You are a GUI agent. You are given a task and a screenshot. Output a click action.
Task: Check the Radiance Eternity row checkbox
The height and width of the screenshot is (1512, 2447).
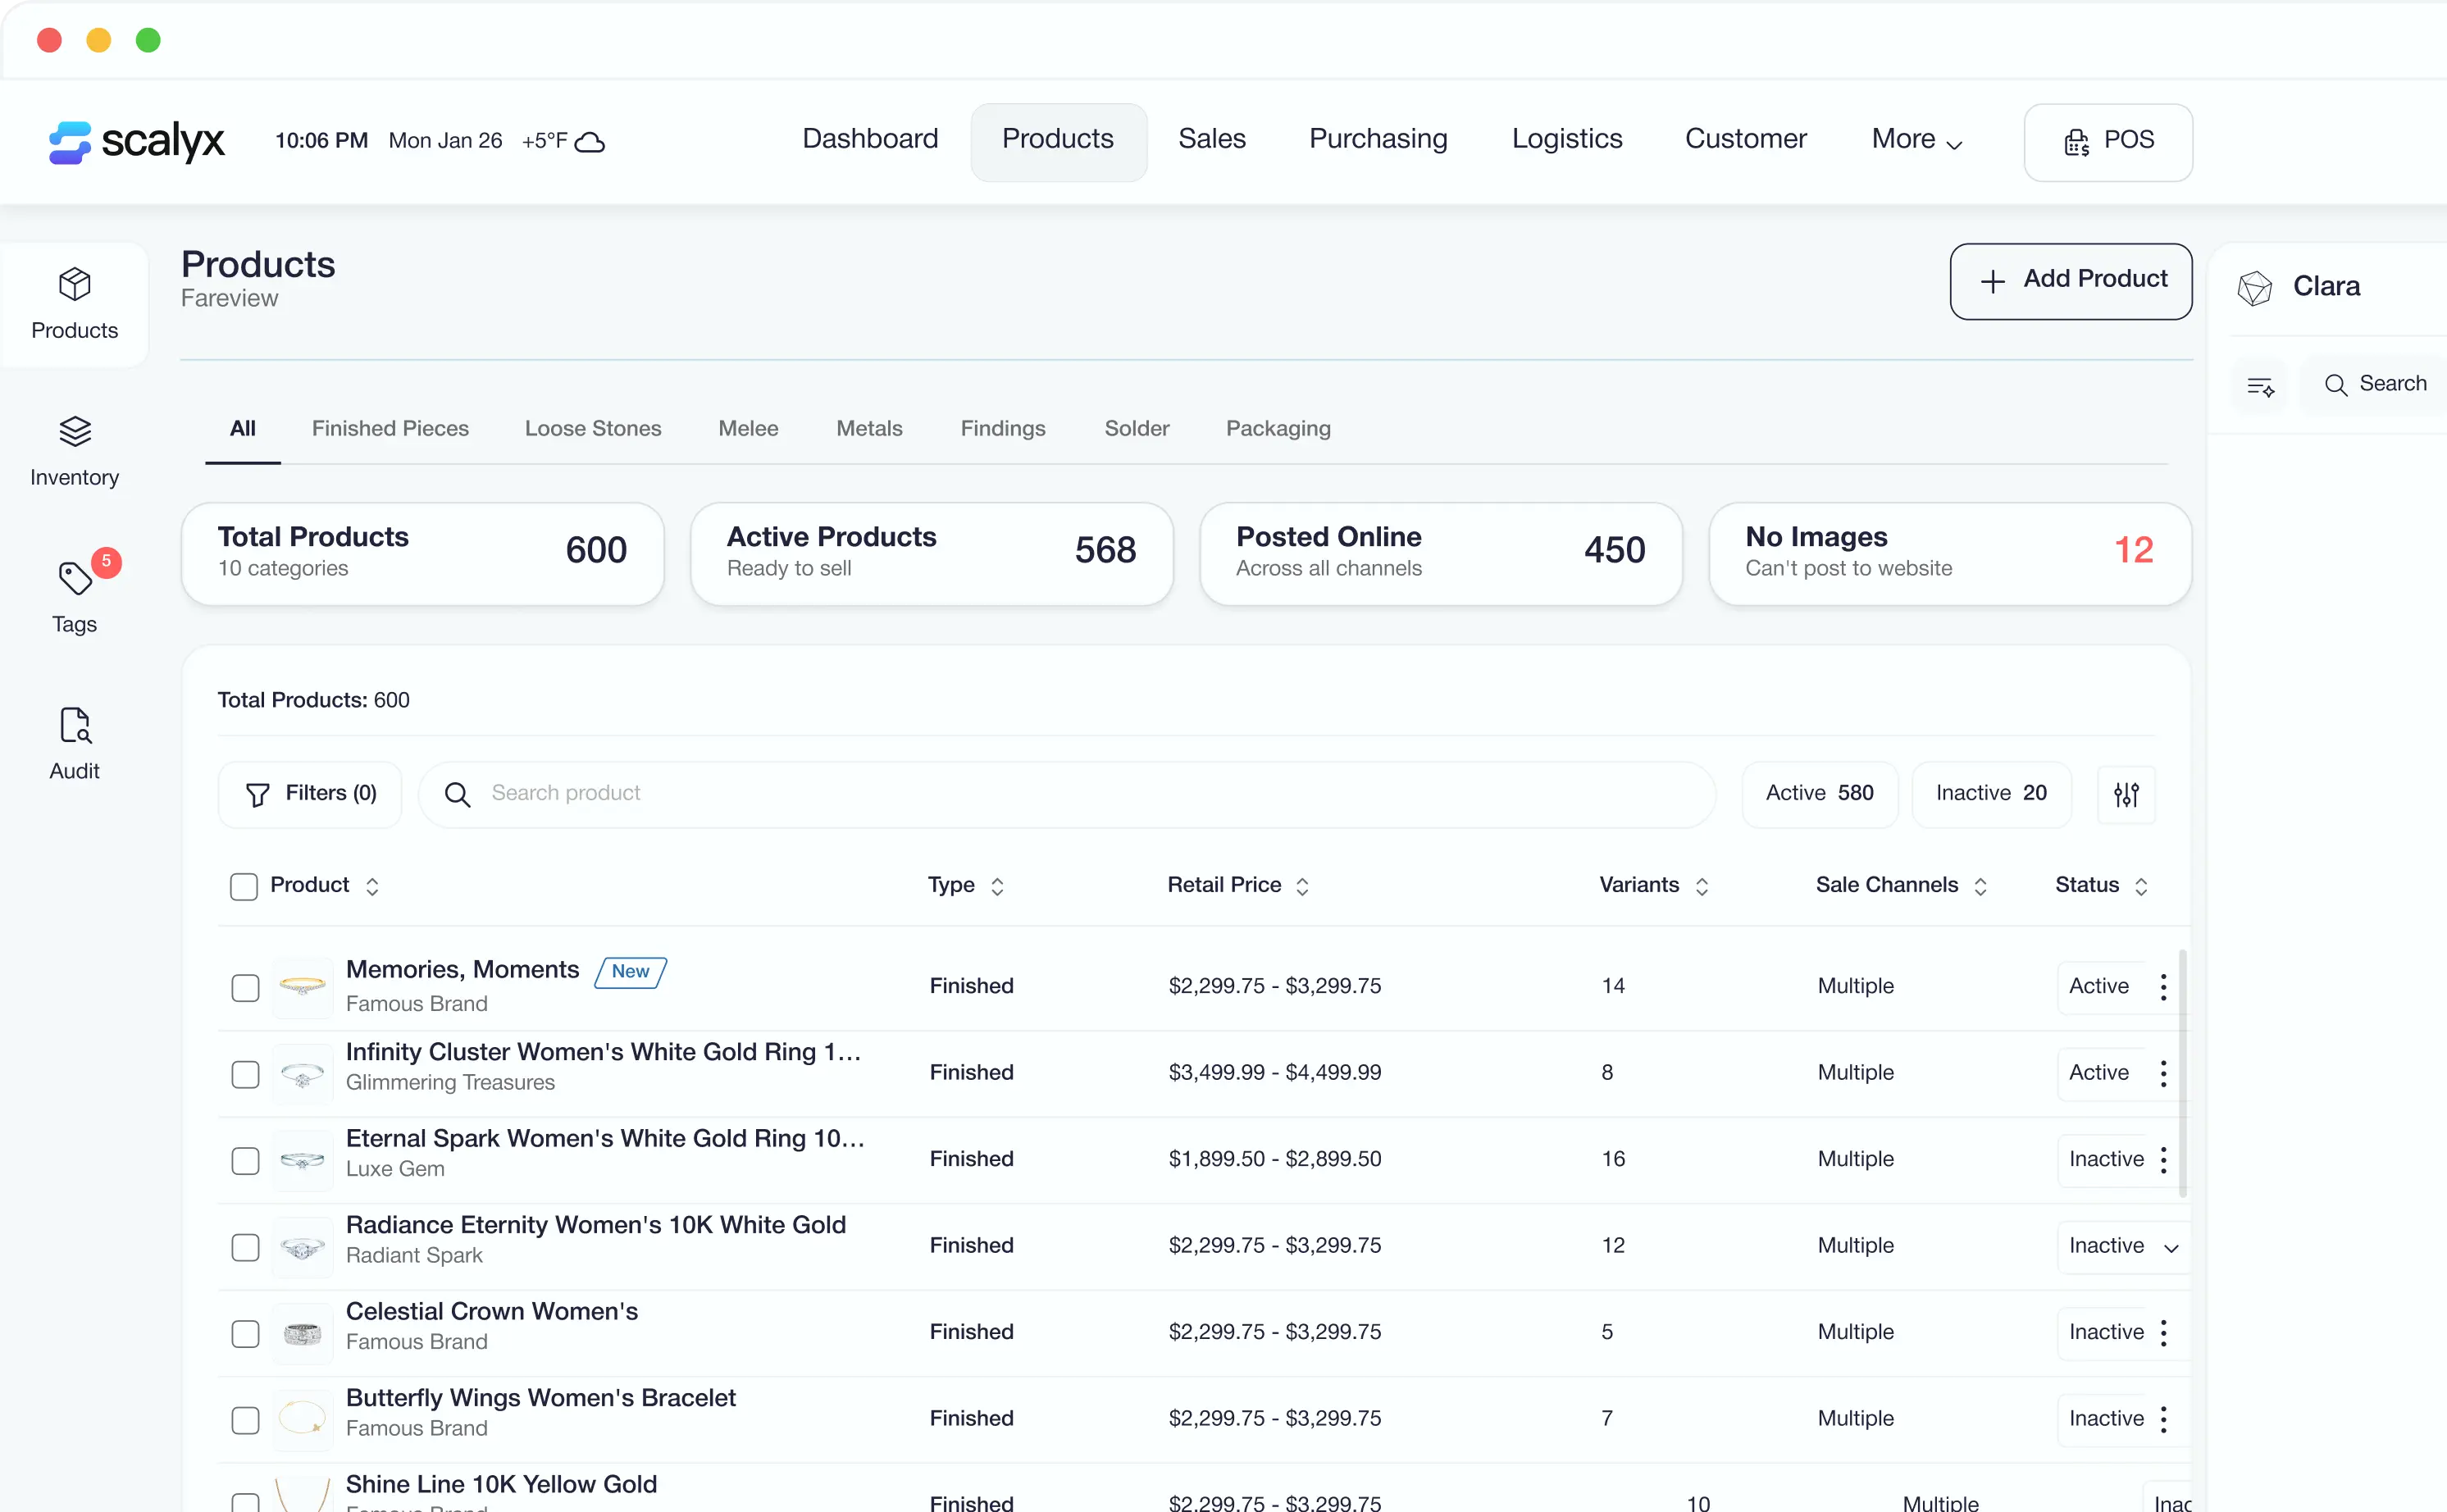coord(245,1247)
